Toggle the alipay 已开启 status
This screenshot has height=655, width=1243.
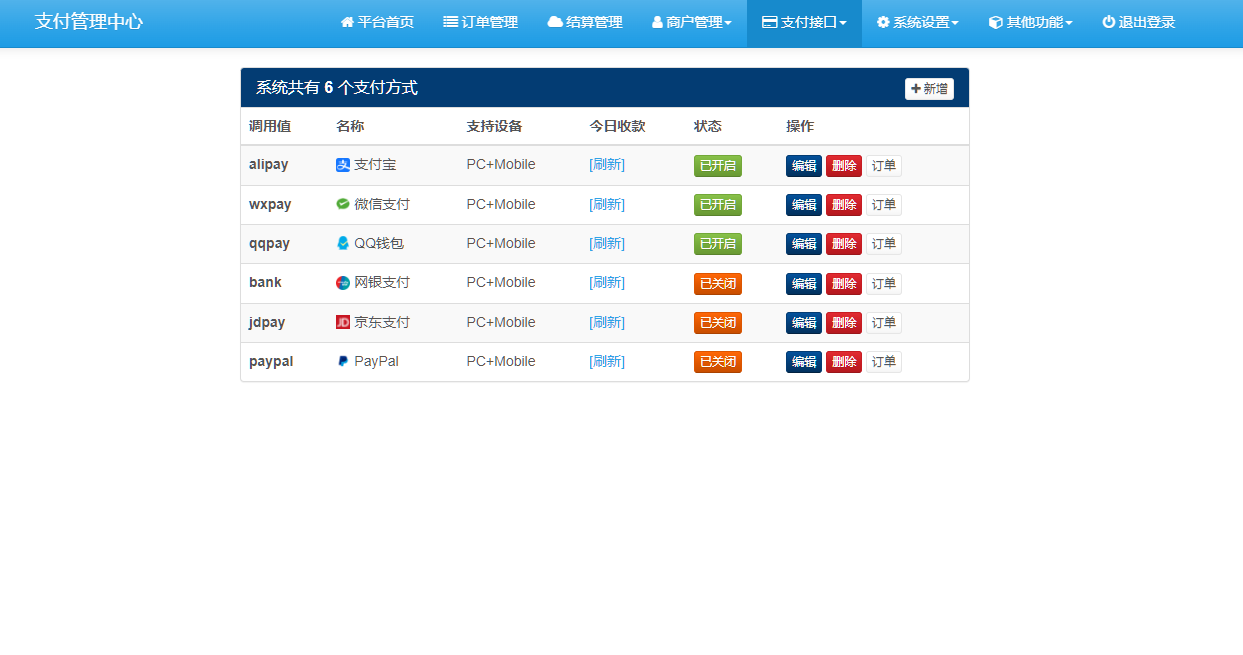pyautogui.click(x=718, y=166)
